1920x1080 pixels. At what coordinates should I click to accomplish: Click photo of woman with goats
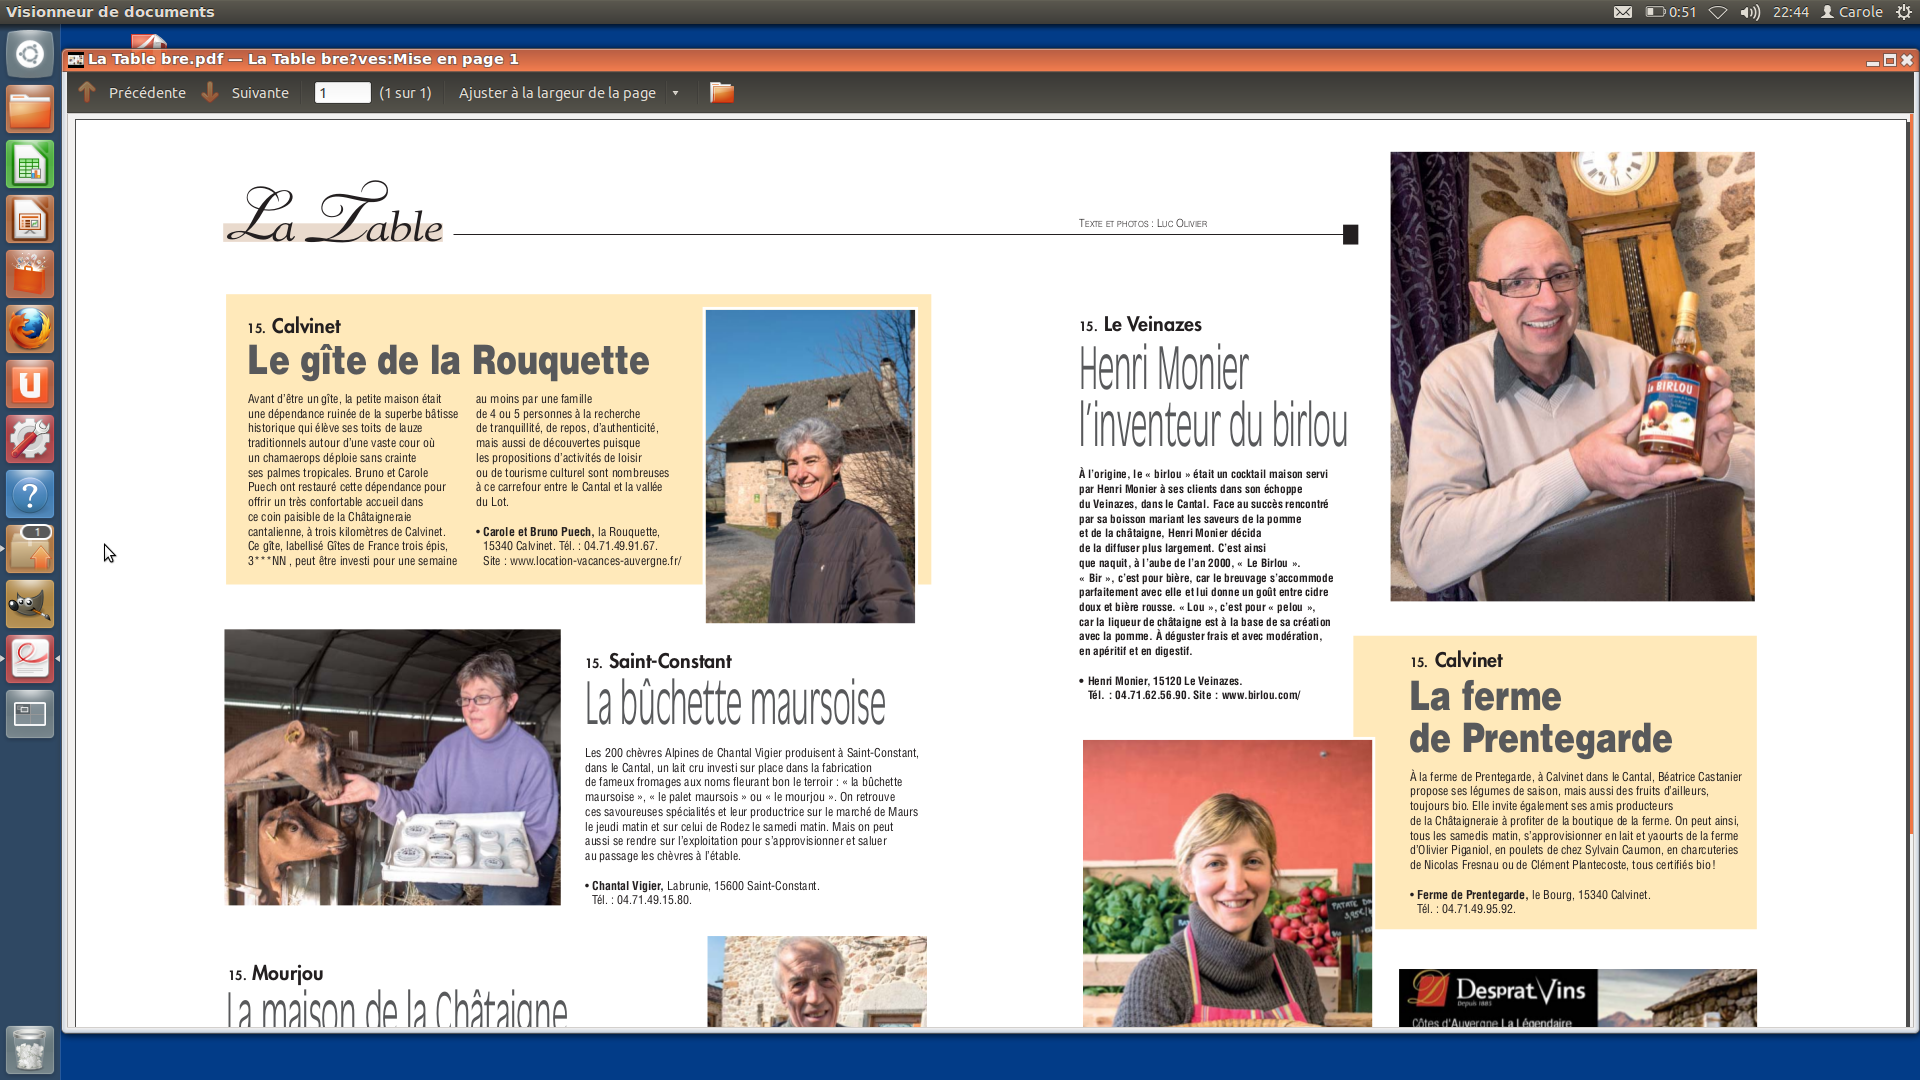[x=392, y=767]
